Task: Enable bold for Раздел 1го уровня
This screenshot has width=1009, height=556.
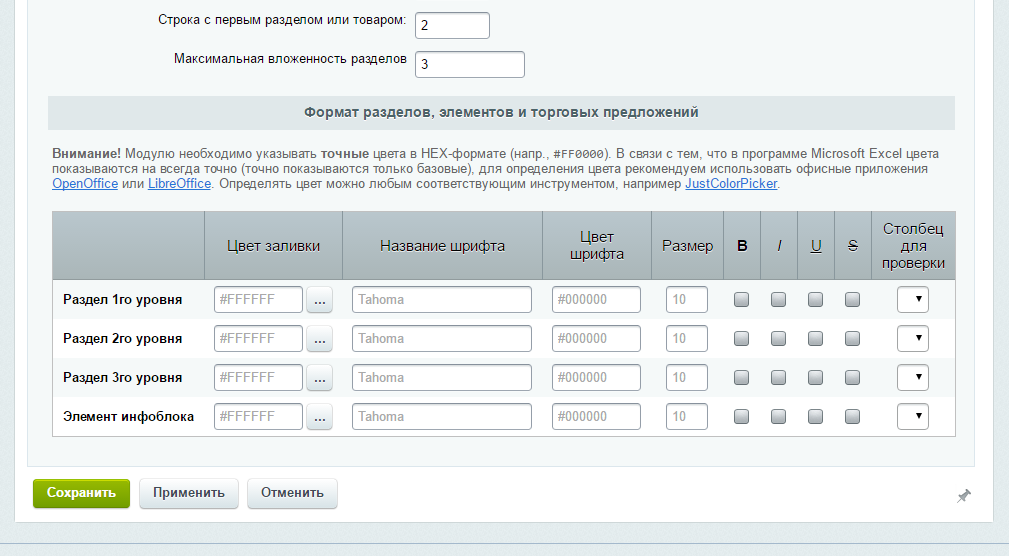Action: [x=741, y=299]
